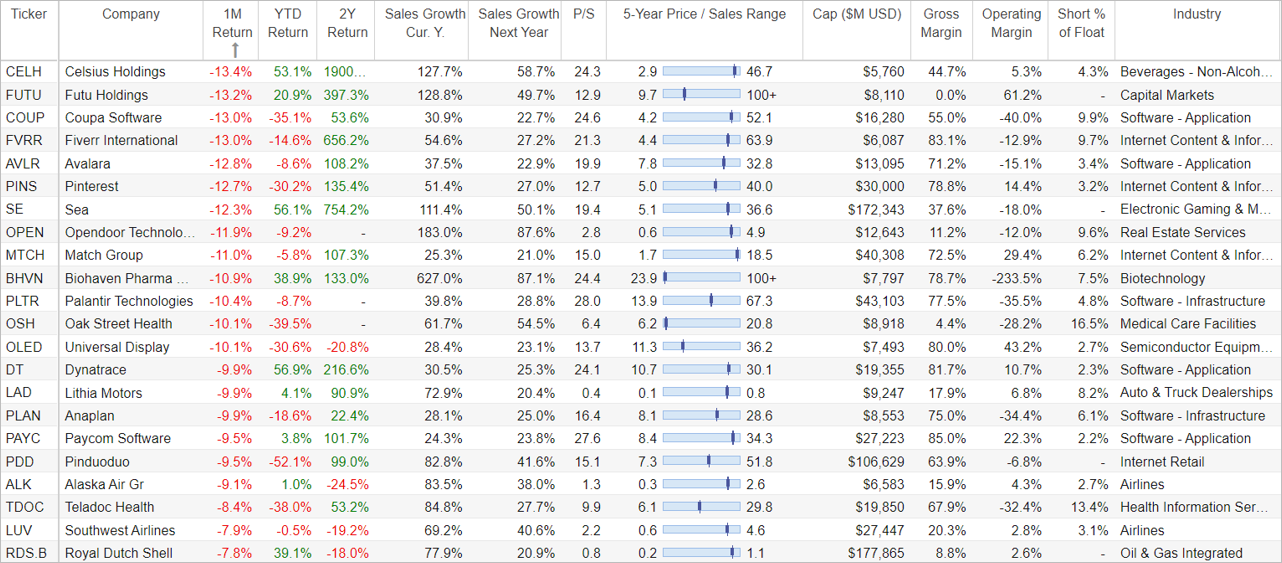Click the FUTU price/sales range bar

coord(702,95)
